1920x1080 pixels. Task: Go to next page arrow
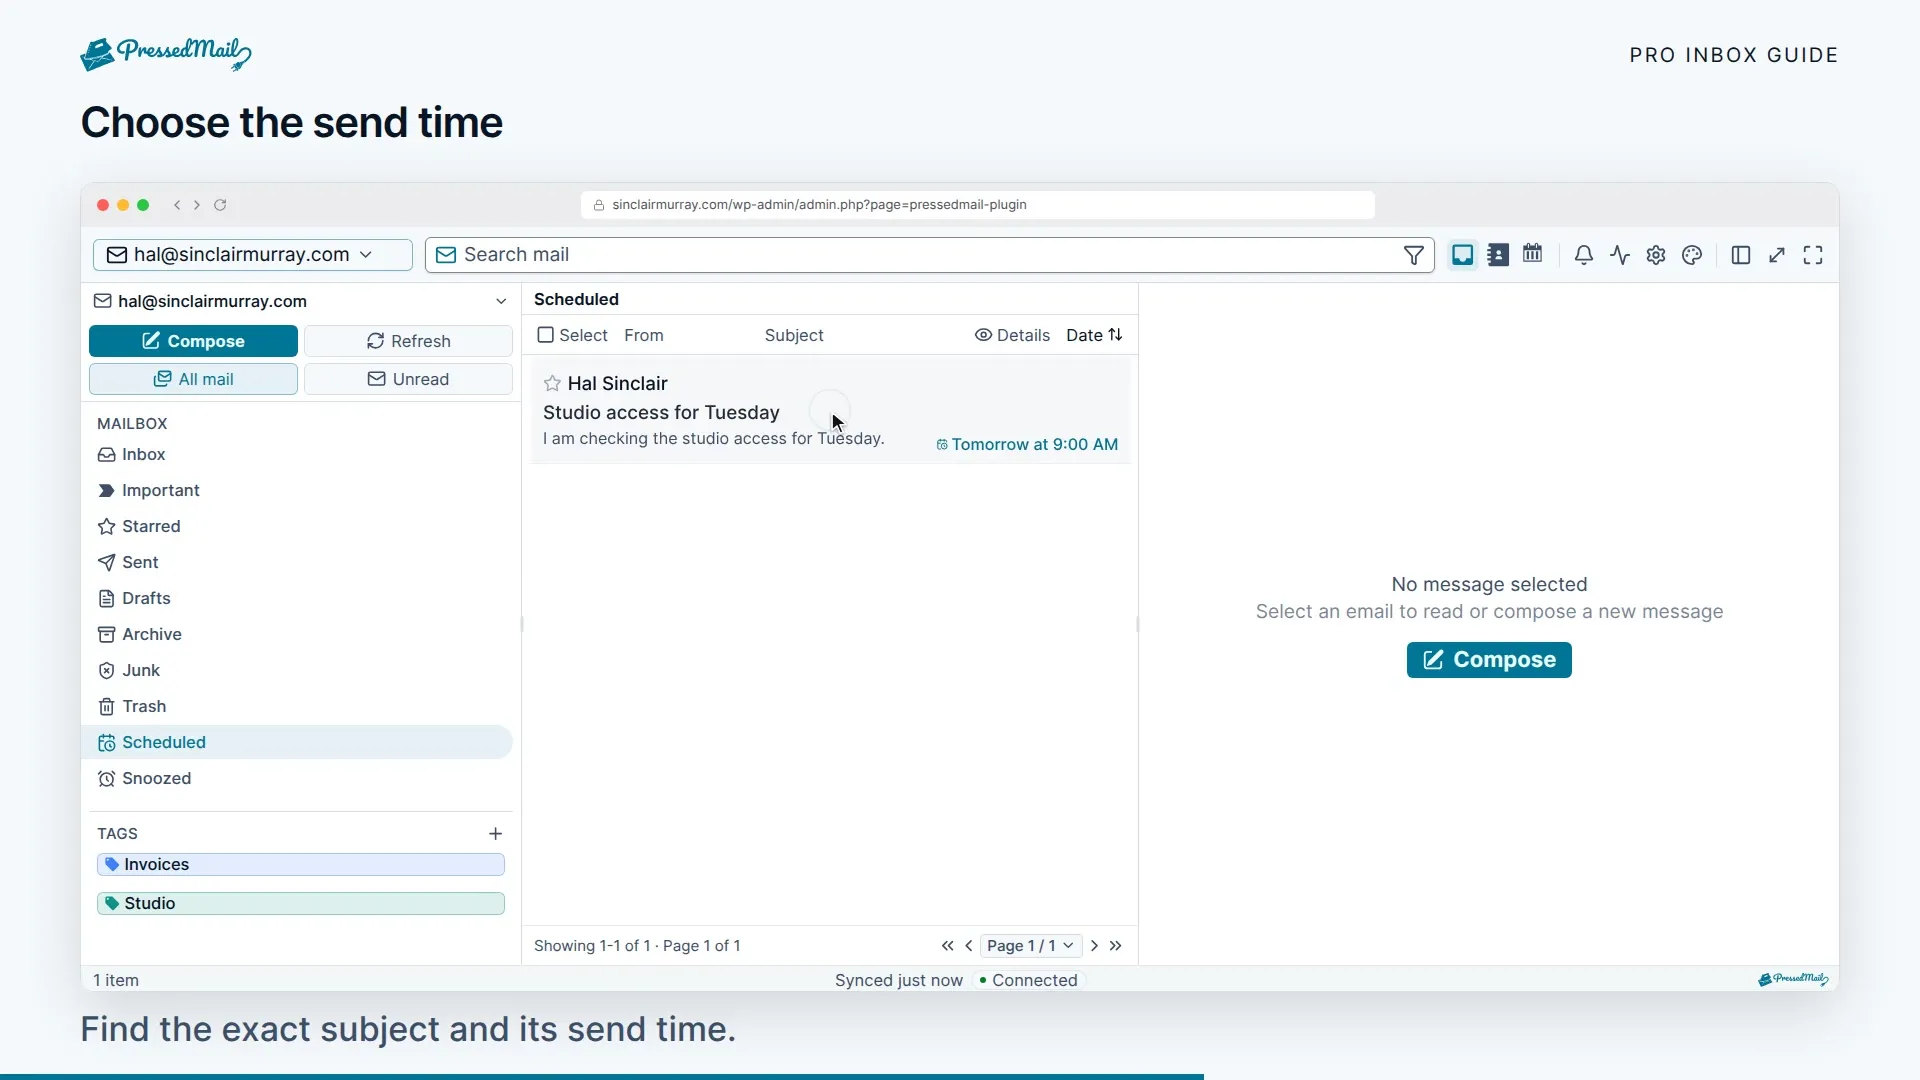[x=1094, y=945]
